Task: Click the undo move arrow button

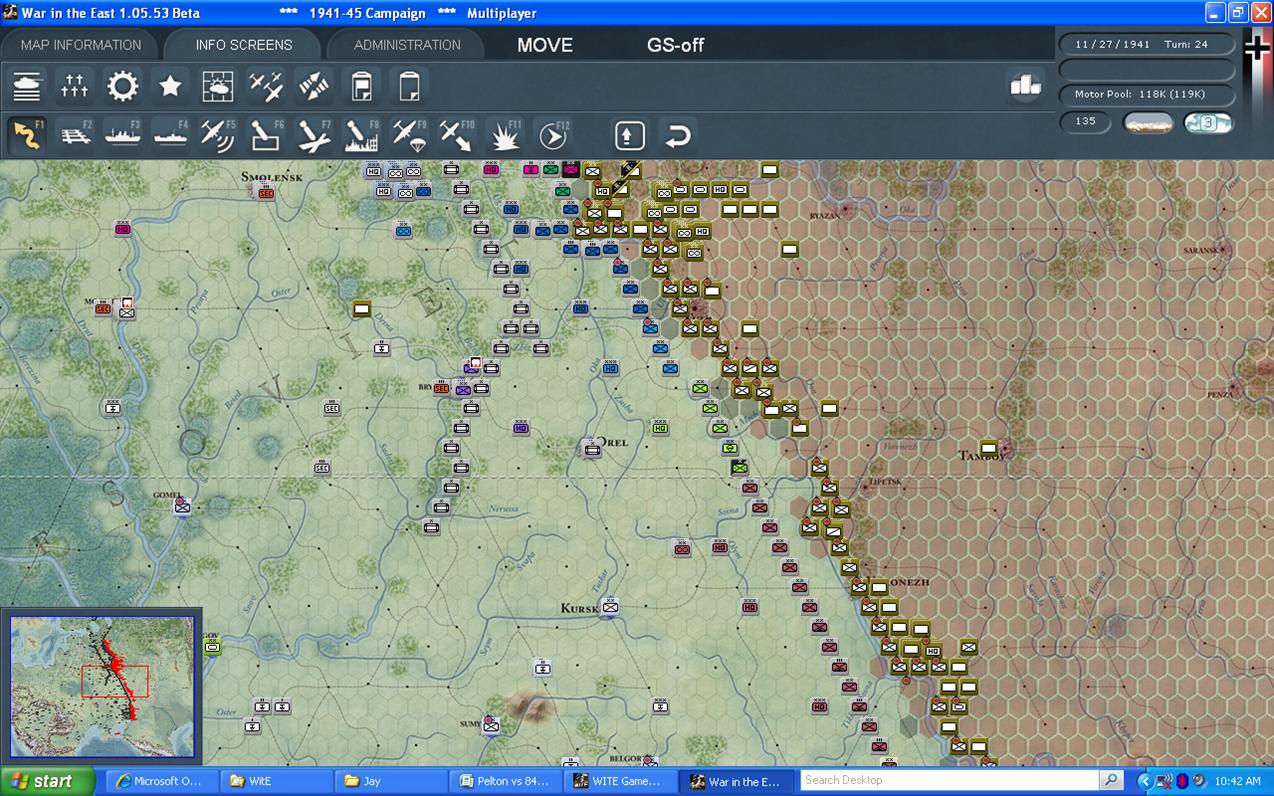Action: [x=677, y=135]
